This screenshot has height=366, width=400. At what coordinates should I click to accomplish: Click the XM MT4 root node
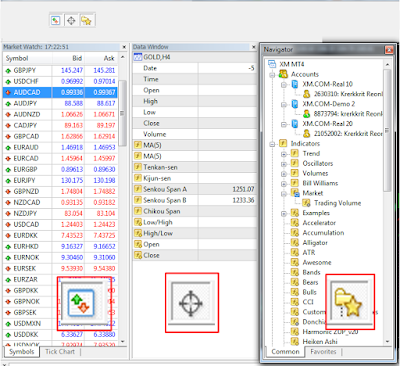(292, 64)
